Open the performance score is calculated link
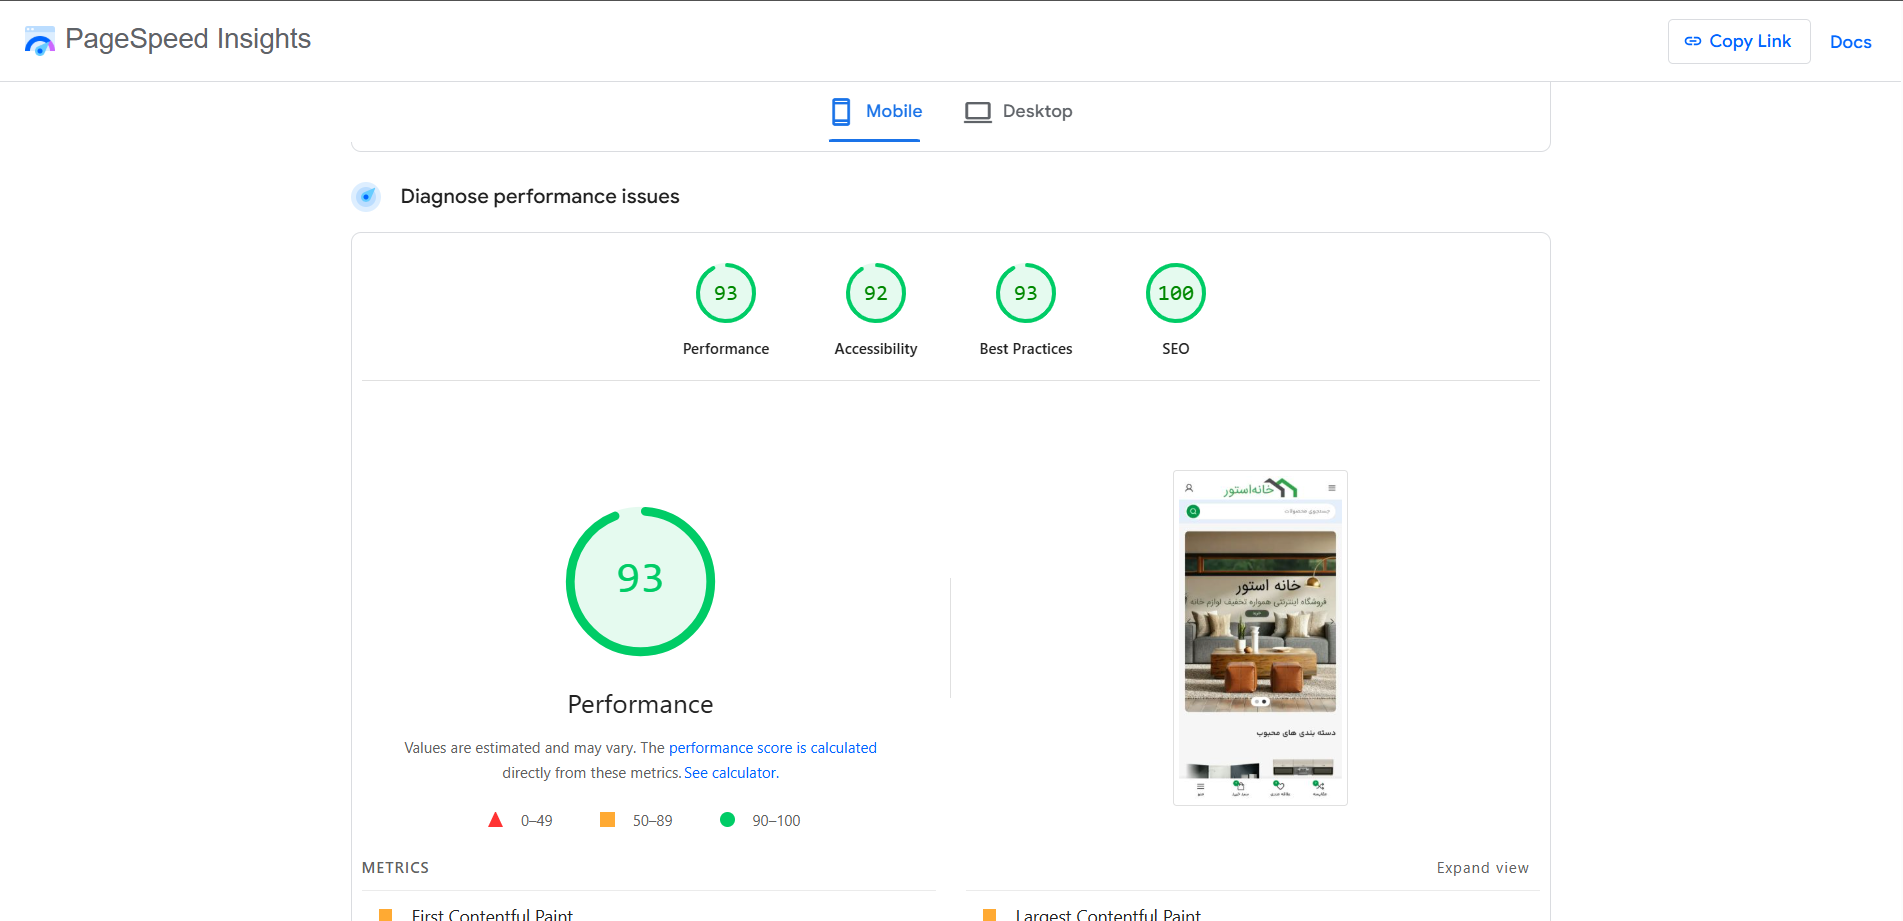Viewport: 1903px width, 921px height. tap(772, 748)
